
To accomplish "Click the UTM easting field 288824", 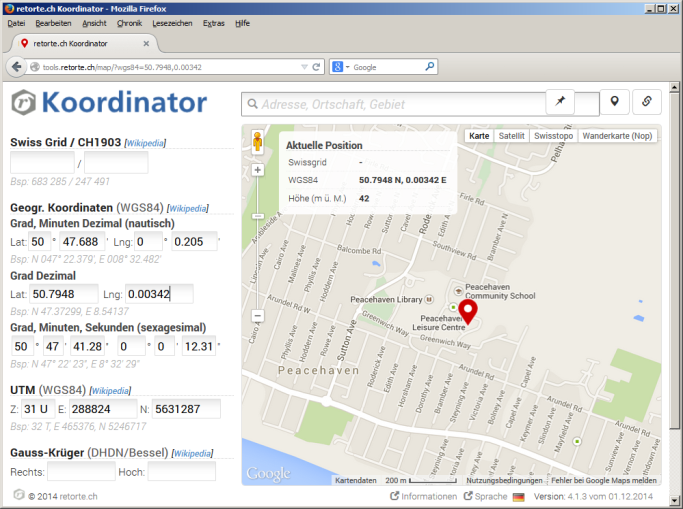I will point(103,409).
